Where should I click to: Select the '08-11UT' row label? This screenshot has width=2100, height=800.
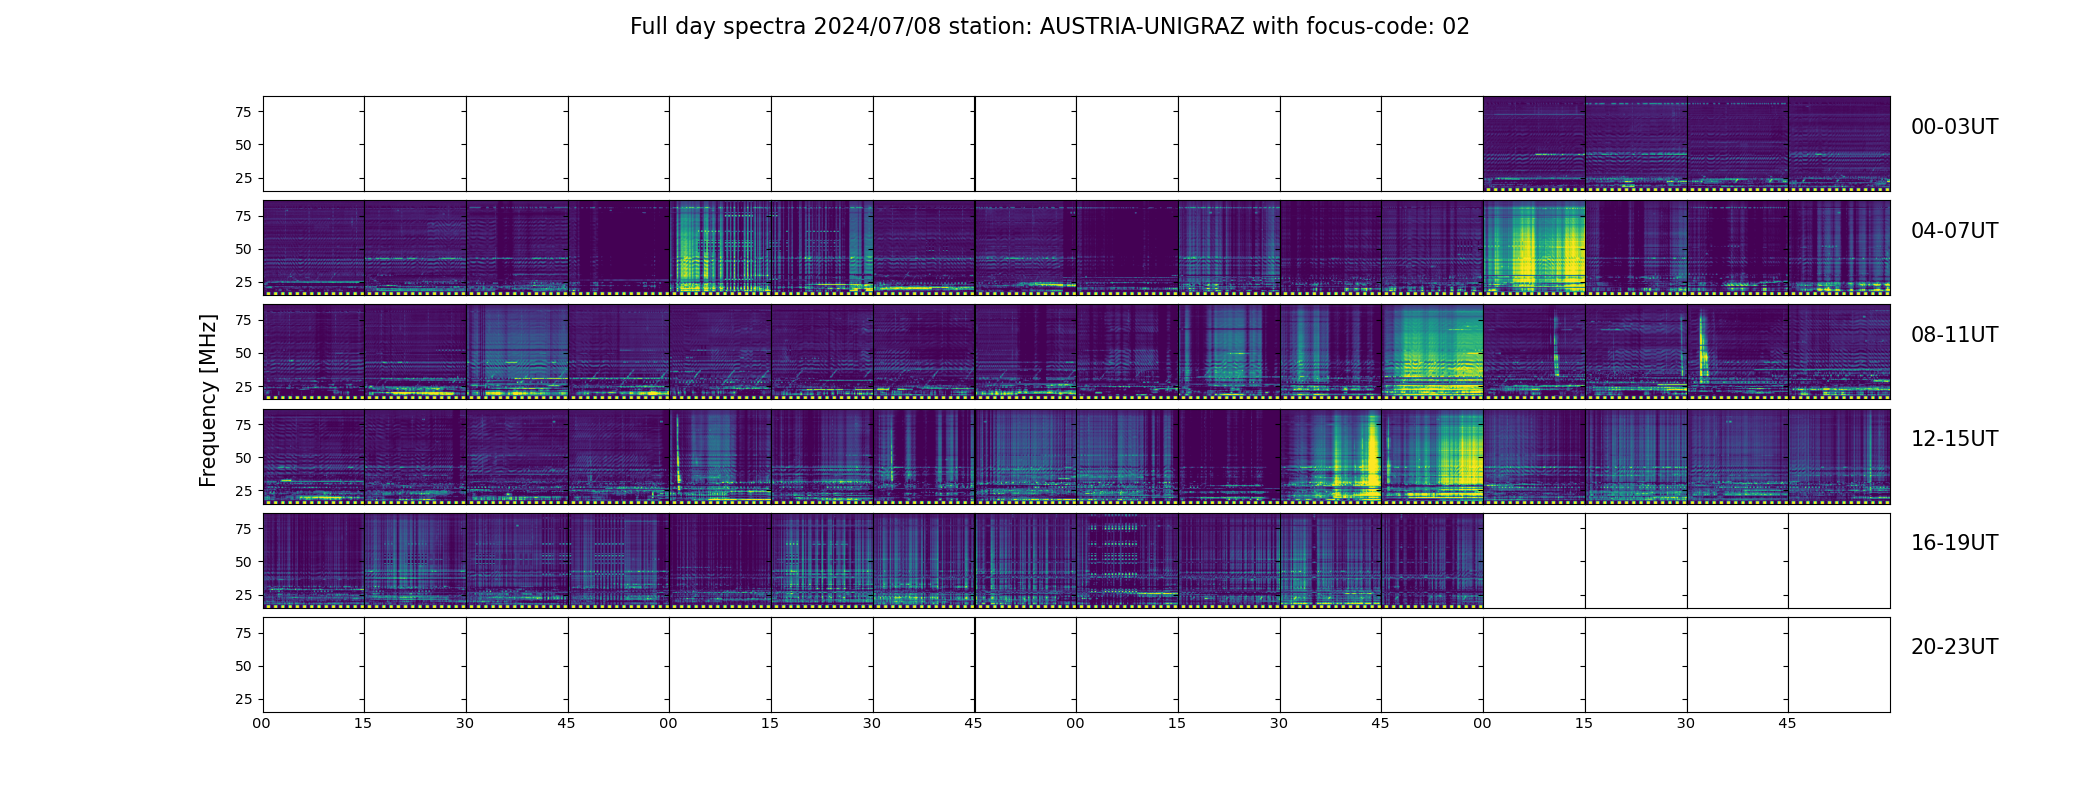[x=1954, y=335]
